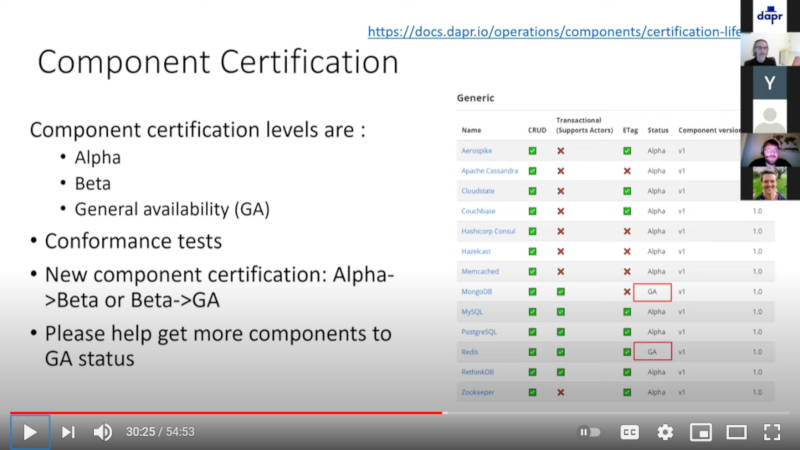Click the General availability (GA) bullet
800x450 pixels.
click(172, 209)
